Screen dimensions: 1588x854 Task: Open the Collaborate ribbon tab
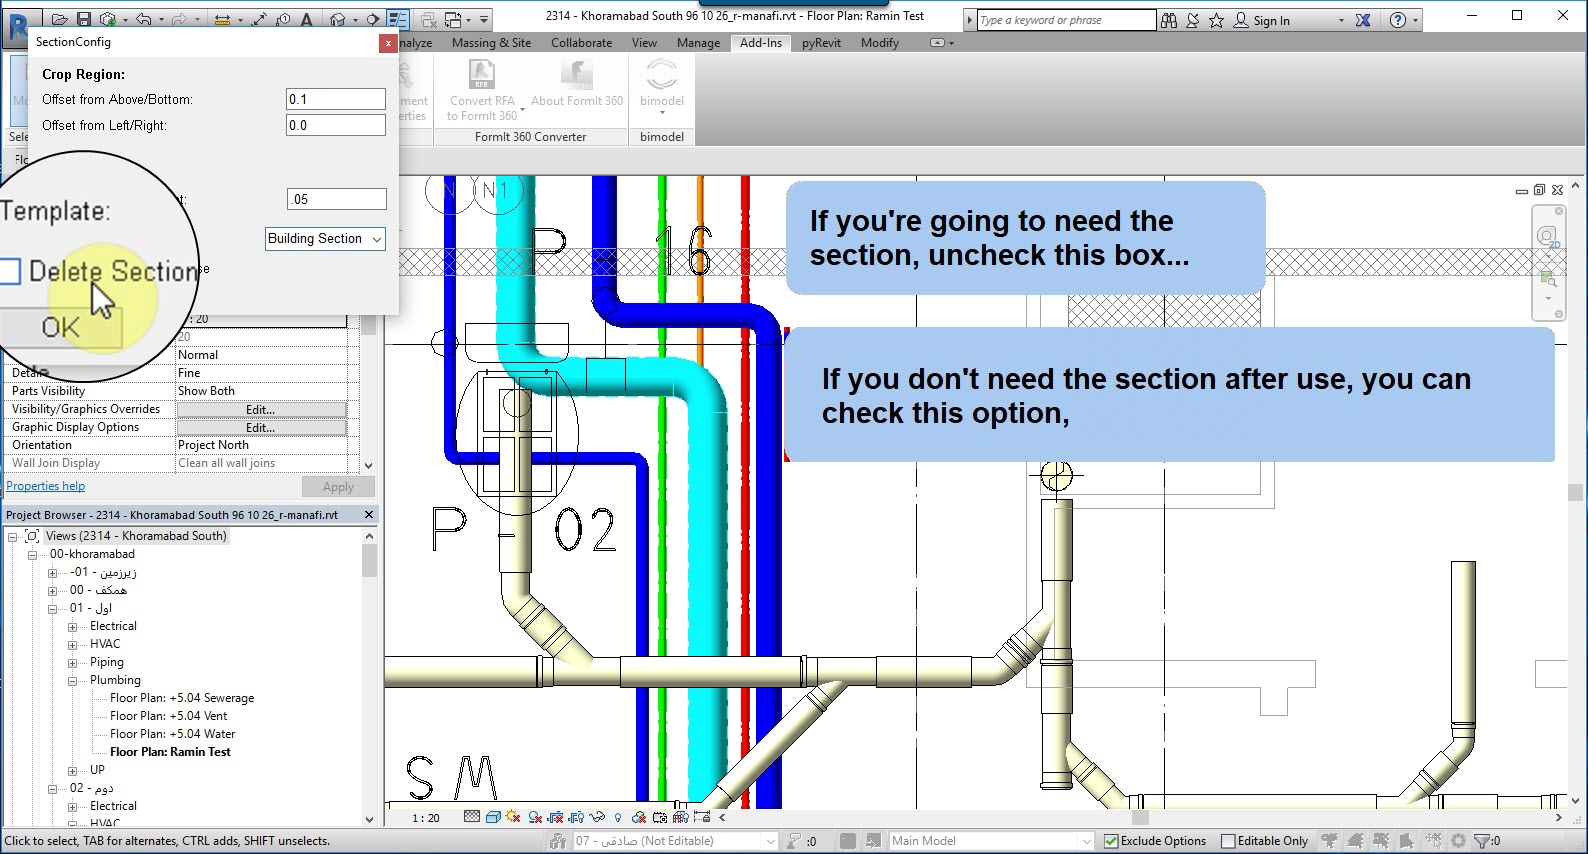581,43
